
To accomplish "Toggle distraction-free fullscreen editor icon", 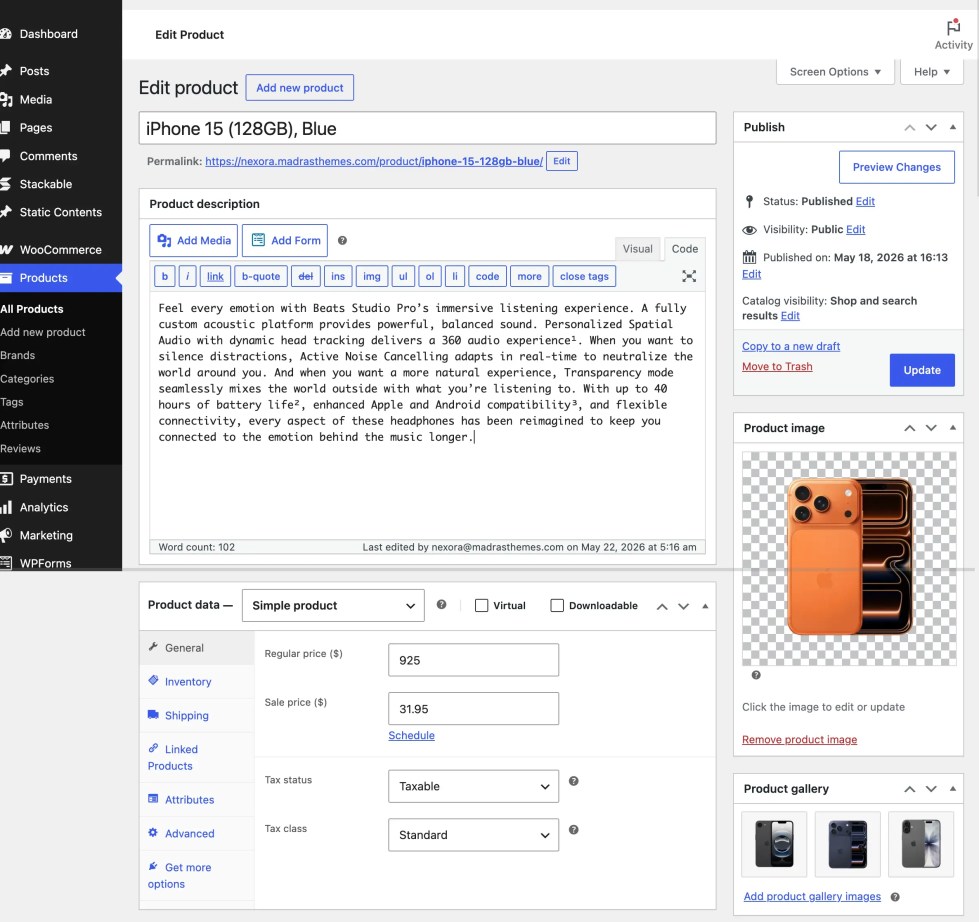I will [689, 276].
